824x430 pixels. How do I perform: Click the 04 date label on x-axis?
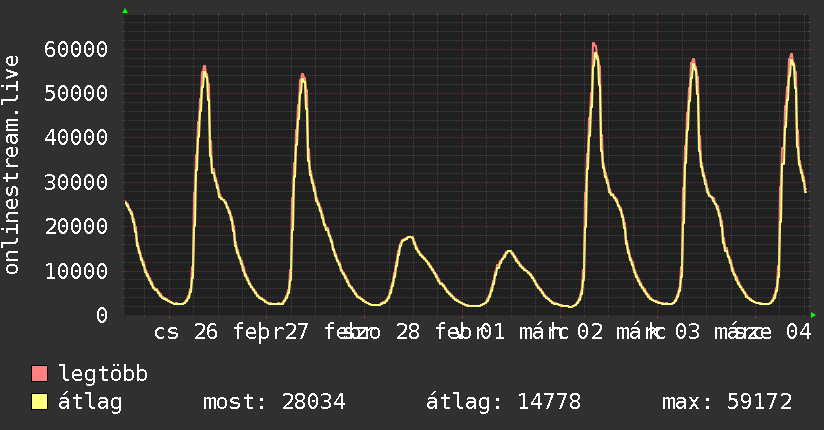pyautogui.click(x=799, y=332)
